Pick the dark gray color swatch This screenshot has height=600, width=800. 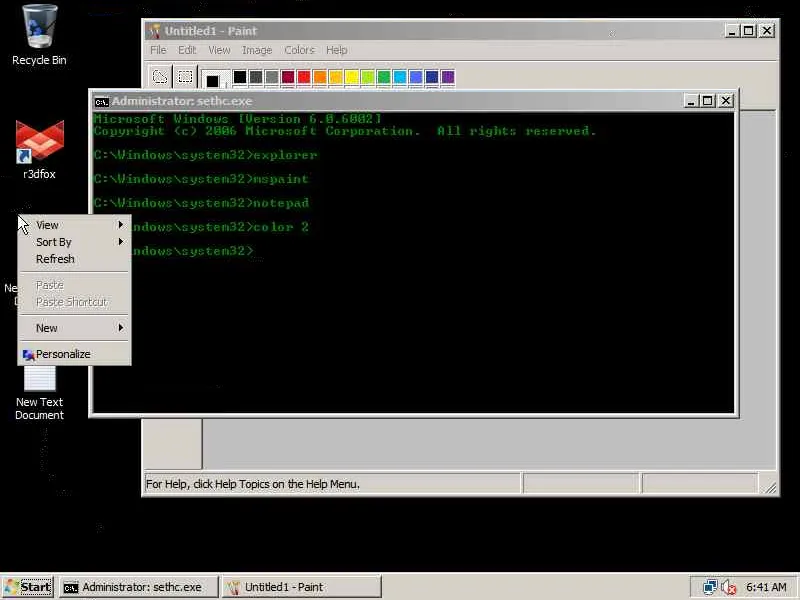(256, 77)
